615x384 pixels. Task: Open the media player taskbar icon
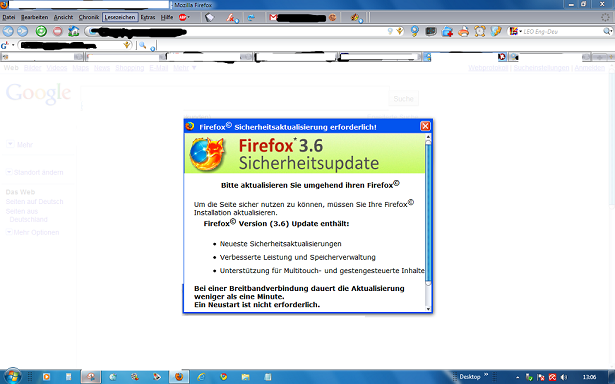click(46, 377)
